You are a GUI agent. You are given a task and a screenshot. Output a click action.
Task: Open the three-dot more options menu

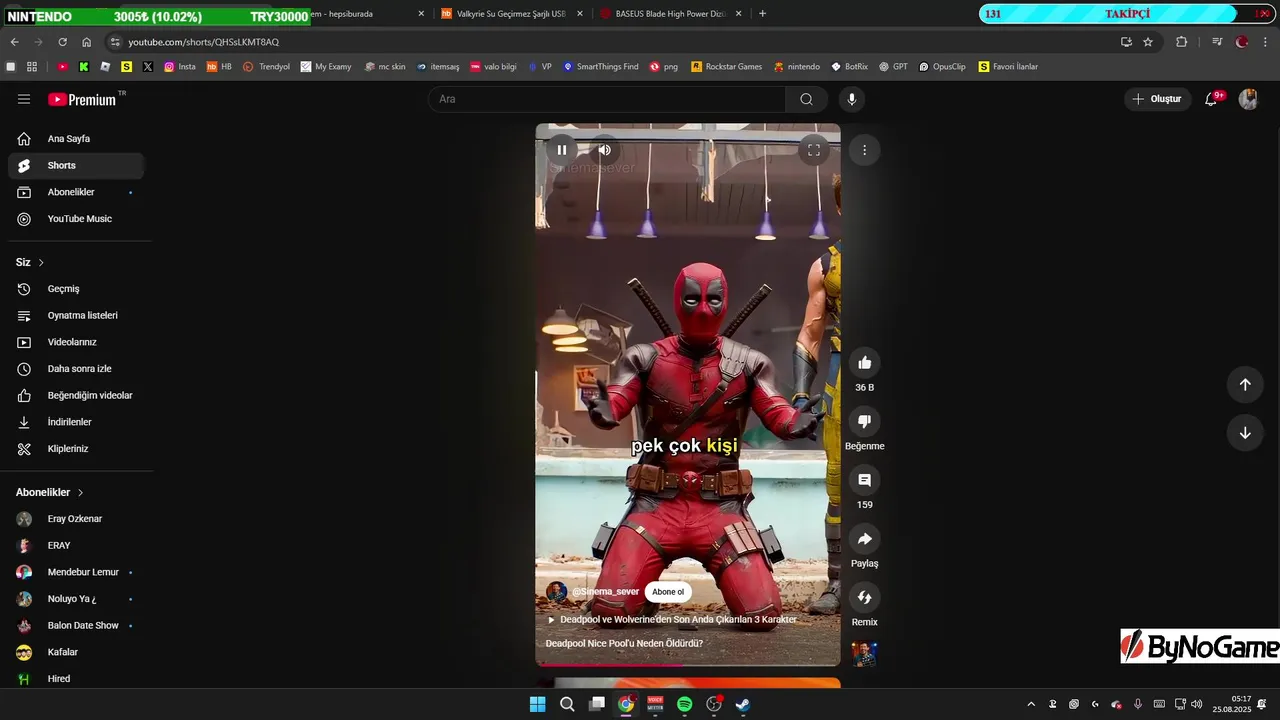(x=864, y=150)
